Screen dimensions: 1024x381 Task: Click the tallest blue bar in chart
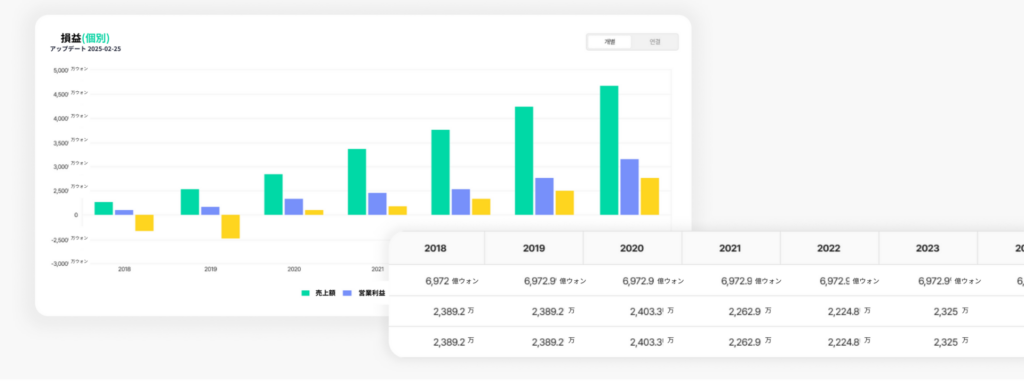coord(630,187)
